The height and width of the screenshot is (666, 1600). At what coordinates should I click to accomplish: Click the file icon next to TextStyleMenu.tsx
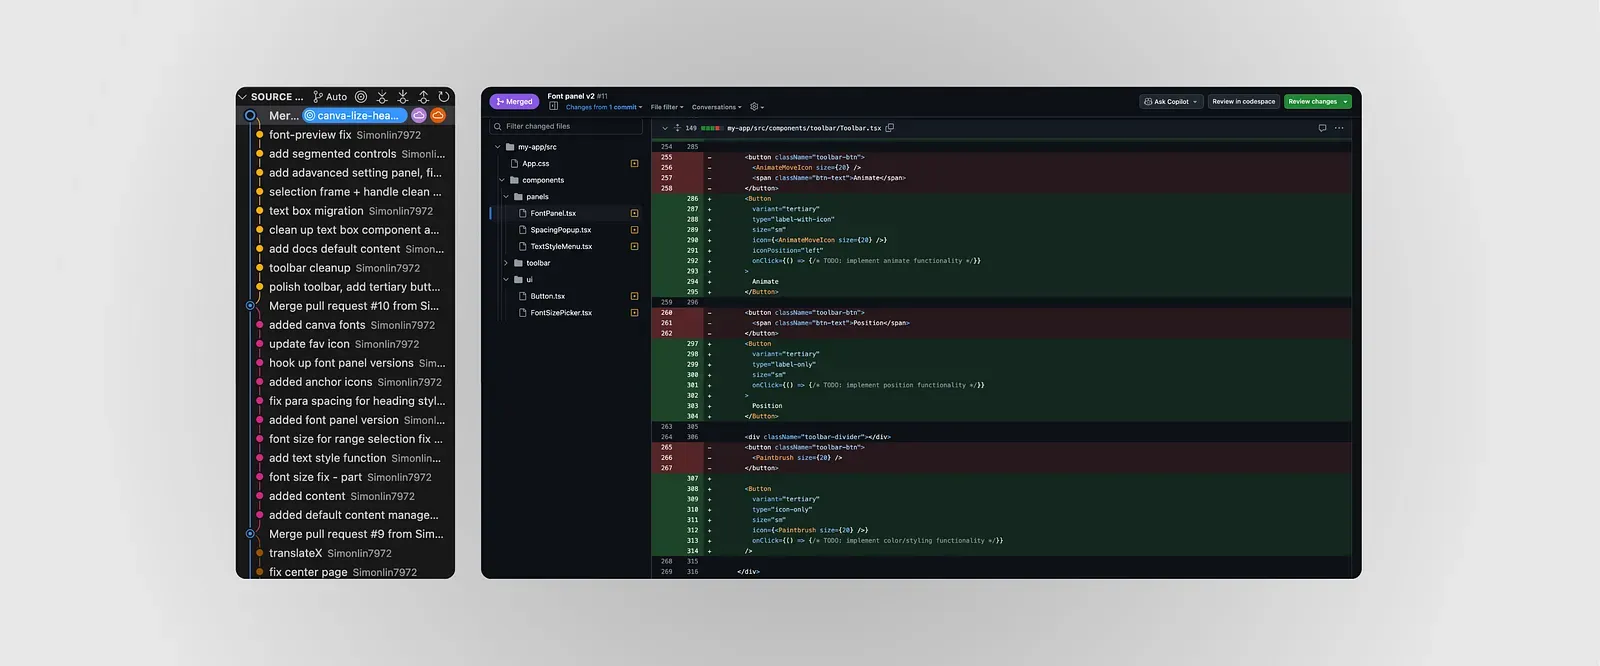click(x=522, y=246)
